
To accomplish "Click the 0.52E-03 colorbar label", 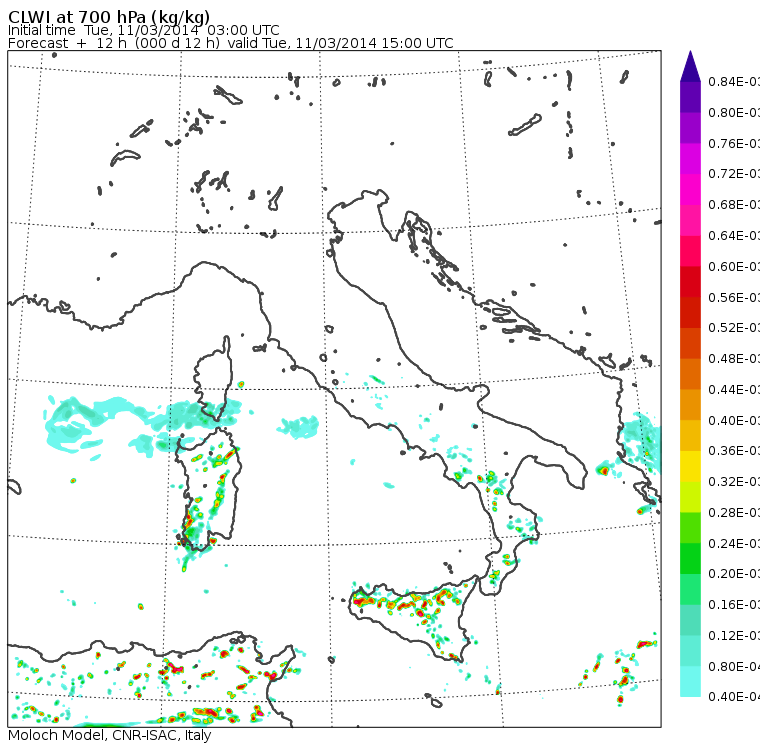I will (x=734, y=328).
